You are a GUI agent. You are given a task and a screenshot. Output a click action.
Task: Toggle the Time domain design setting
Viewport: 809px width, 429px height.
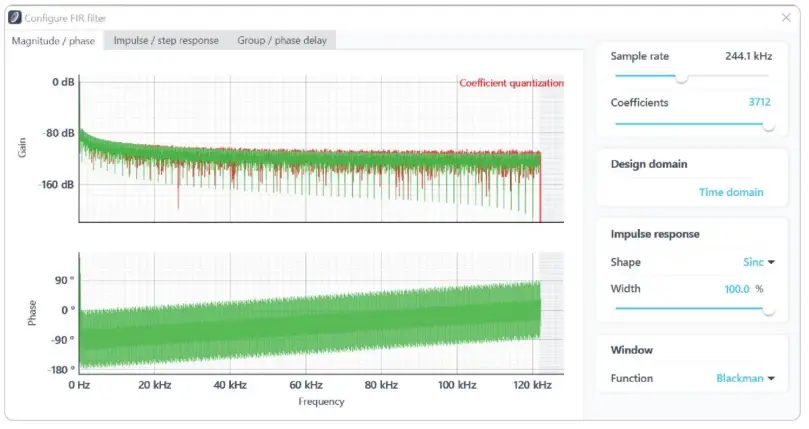[731, 192]
